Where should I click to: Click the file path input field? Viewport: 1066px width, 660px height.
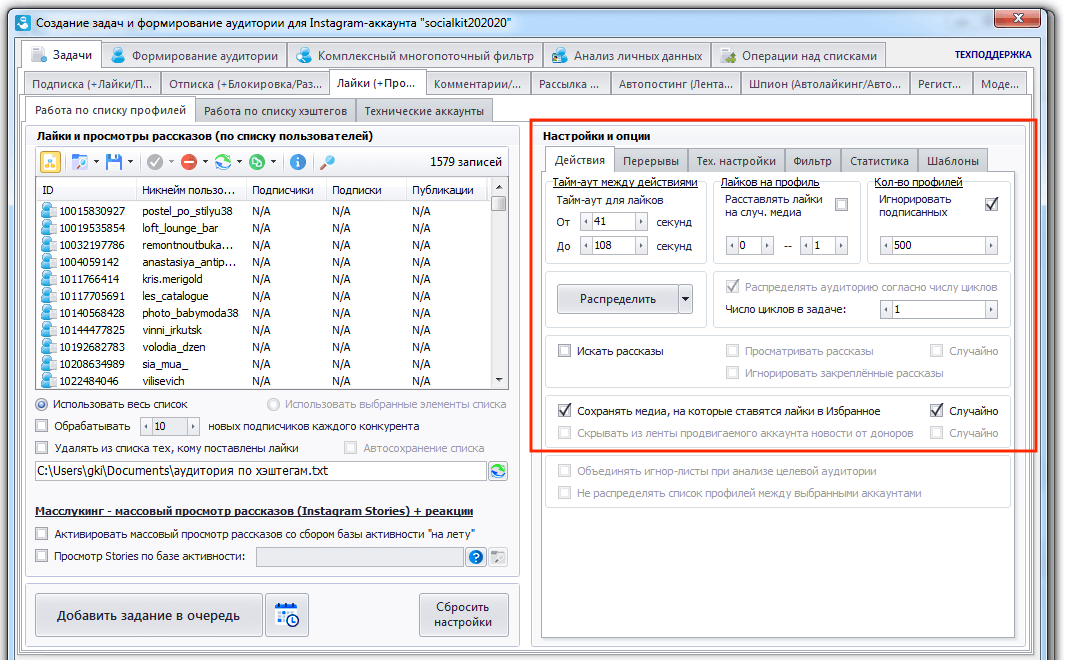pyautogui.click(x=260, y=470)
